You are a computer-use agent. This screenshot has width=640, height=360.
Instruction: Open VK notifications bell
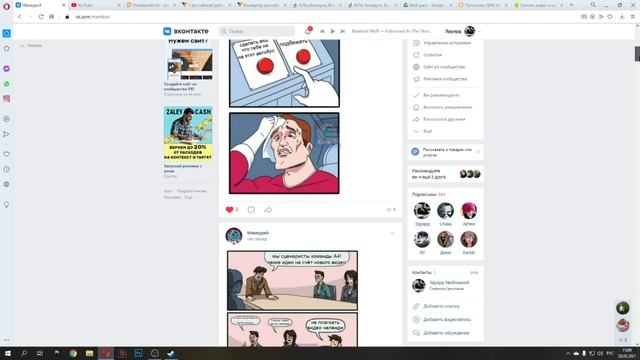click(308, 31)
